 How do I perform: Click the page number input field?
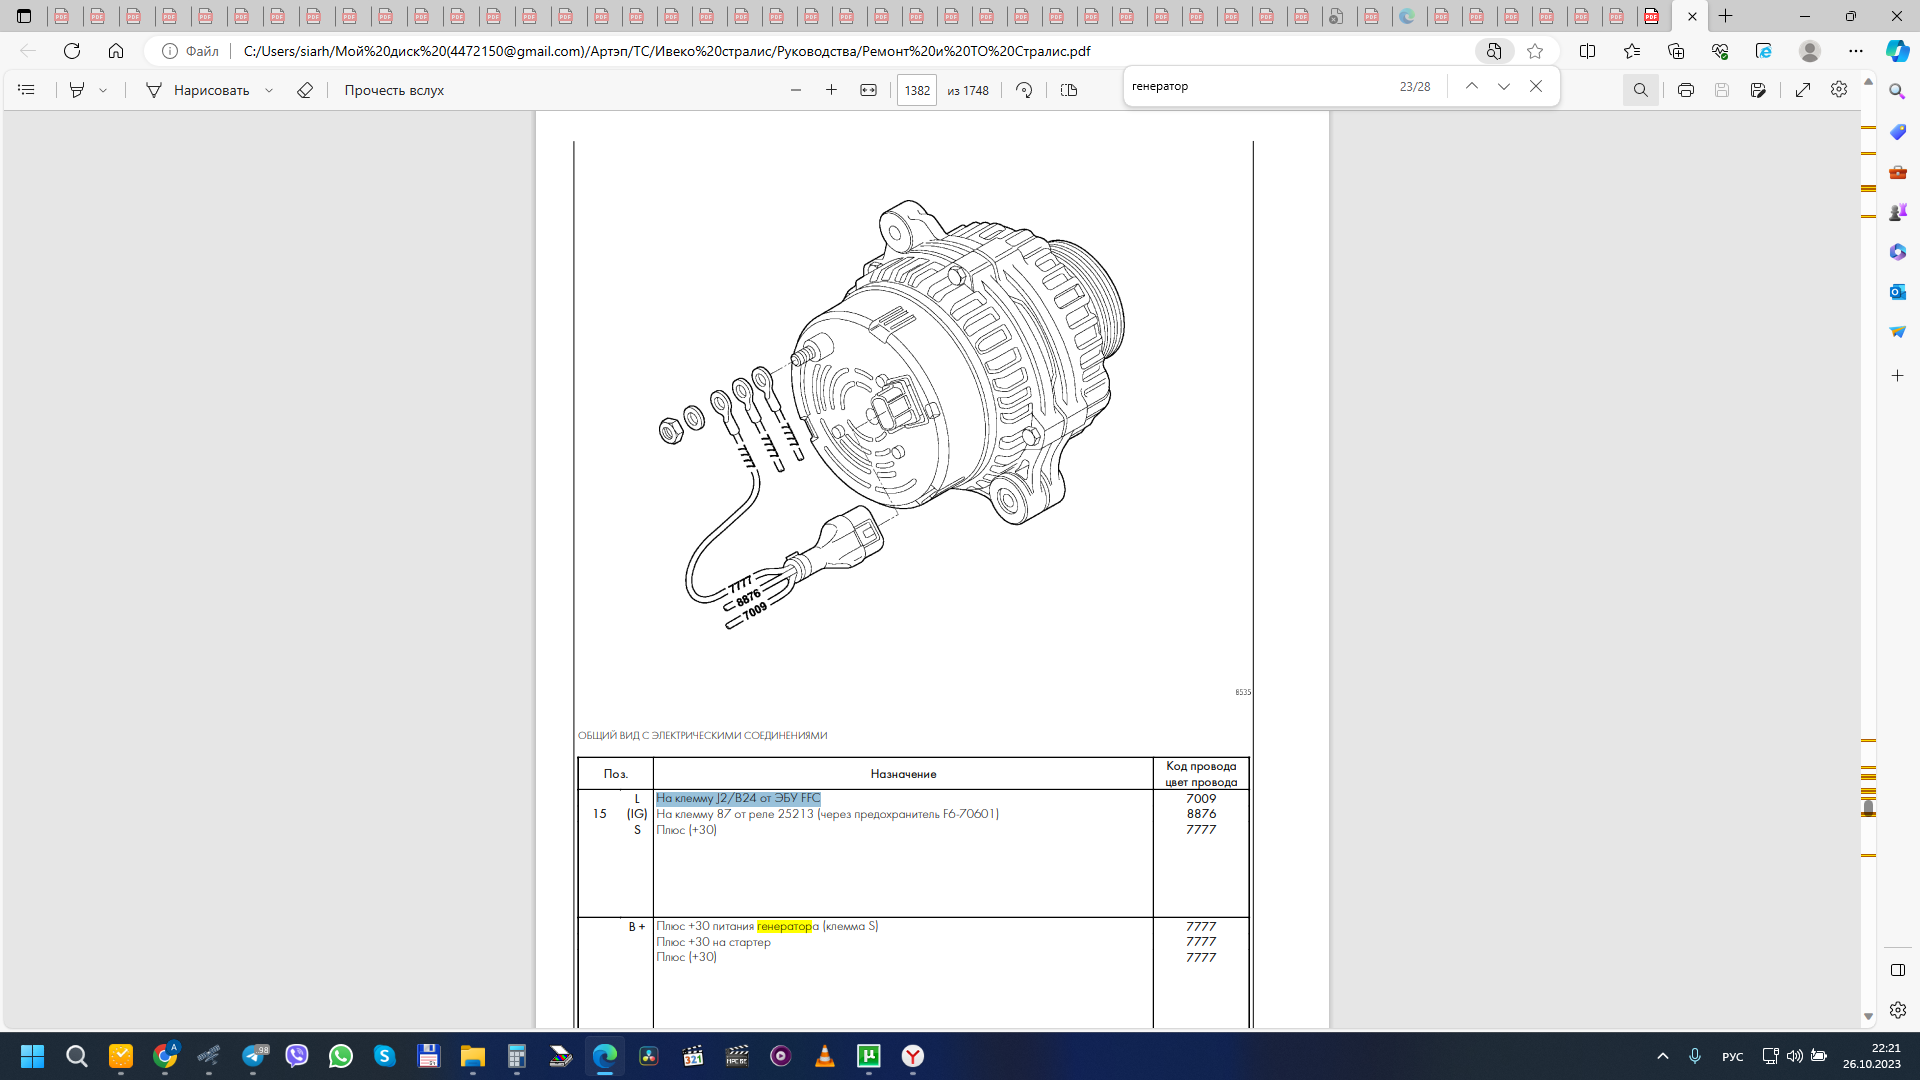[916, 90]
